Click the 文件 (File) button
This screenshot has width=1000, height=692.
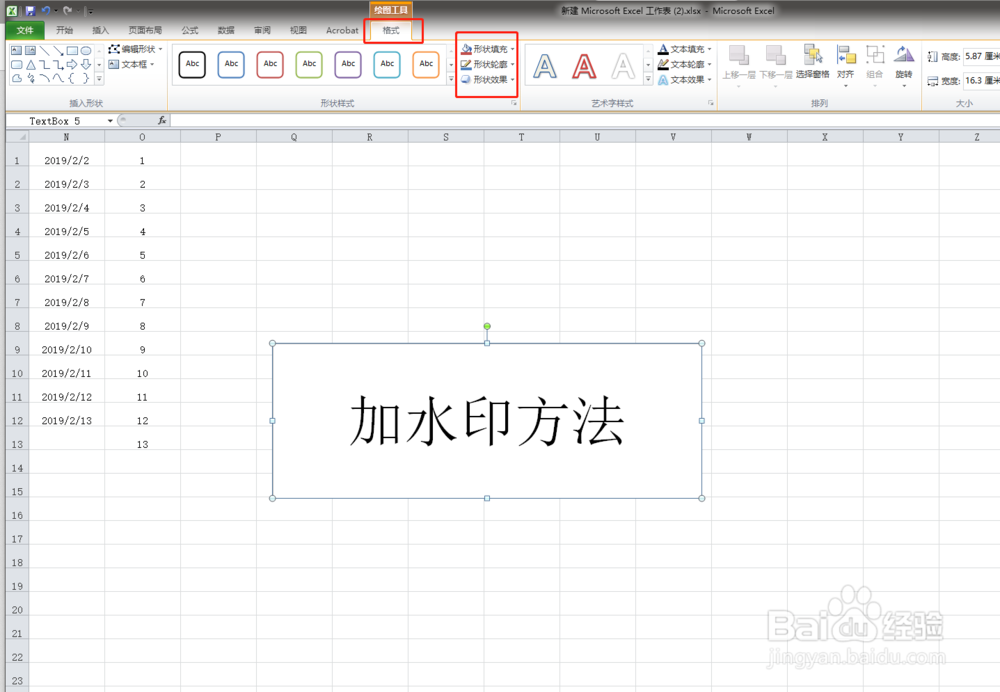click(25, 30)
